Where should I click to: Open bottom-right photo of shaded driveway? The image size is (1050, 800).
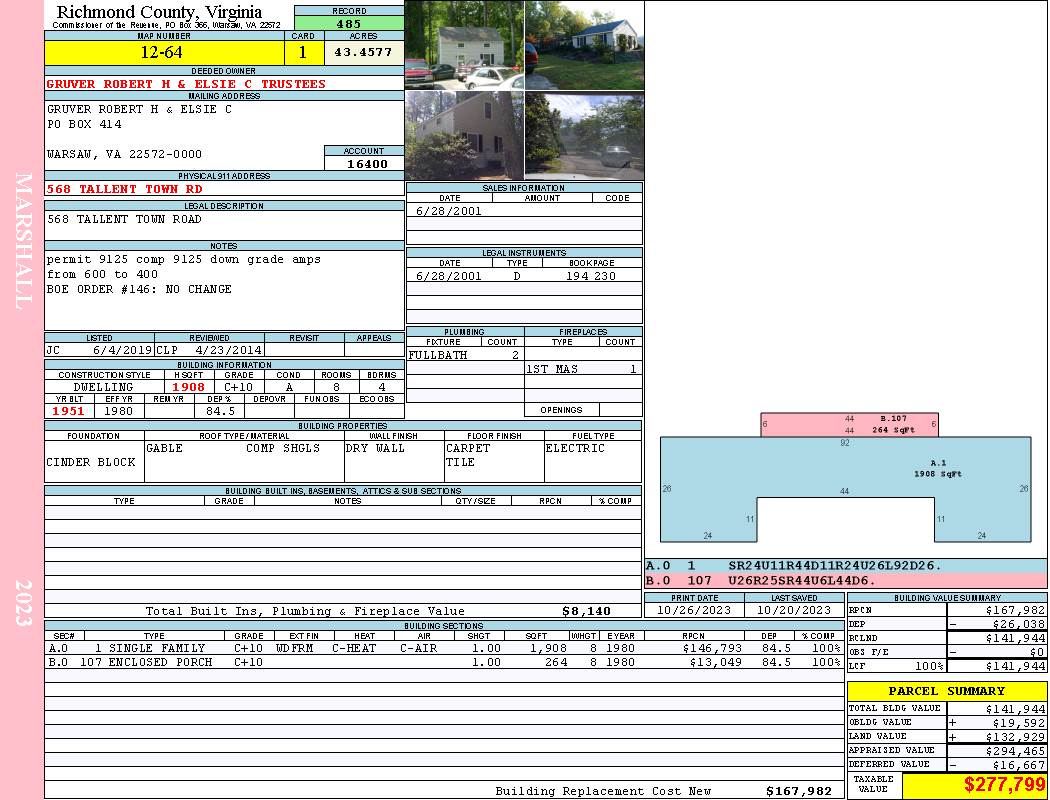point(584,136)
